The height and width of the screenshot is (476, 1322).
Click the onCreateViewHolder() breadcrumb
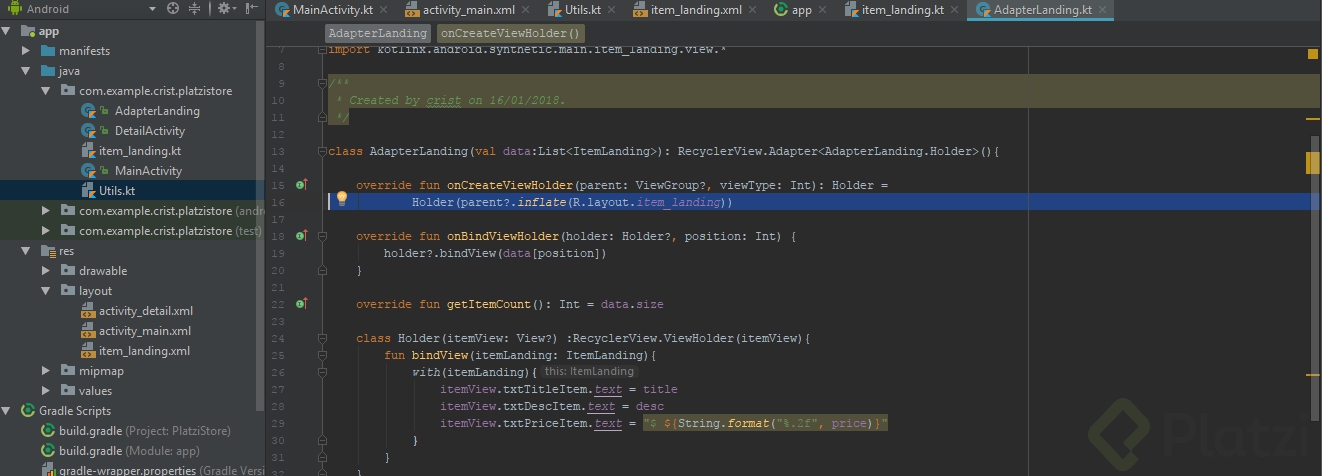510,33
